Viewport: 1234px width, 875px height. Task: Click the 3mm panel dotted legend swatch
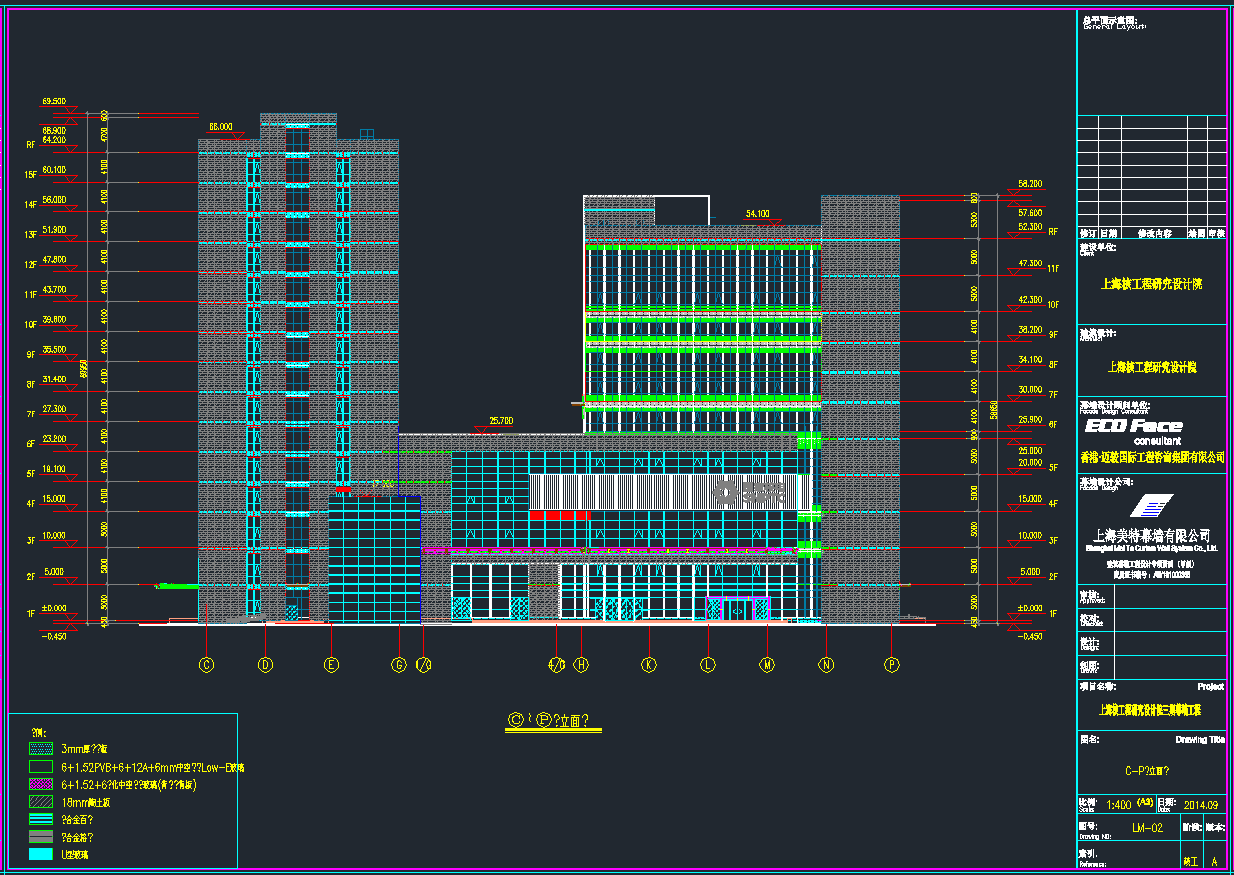coord(40,748)
